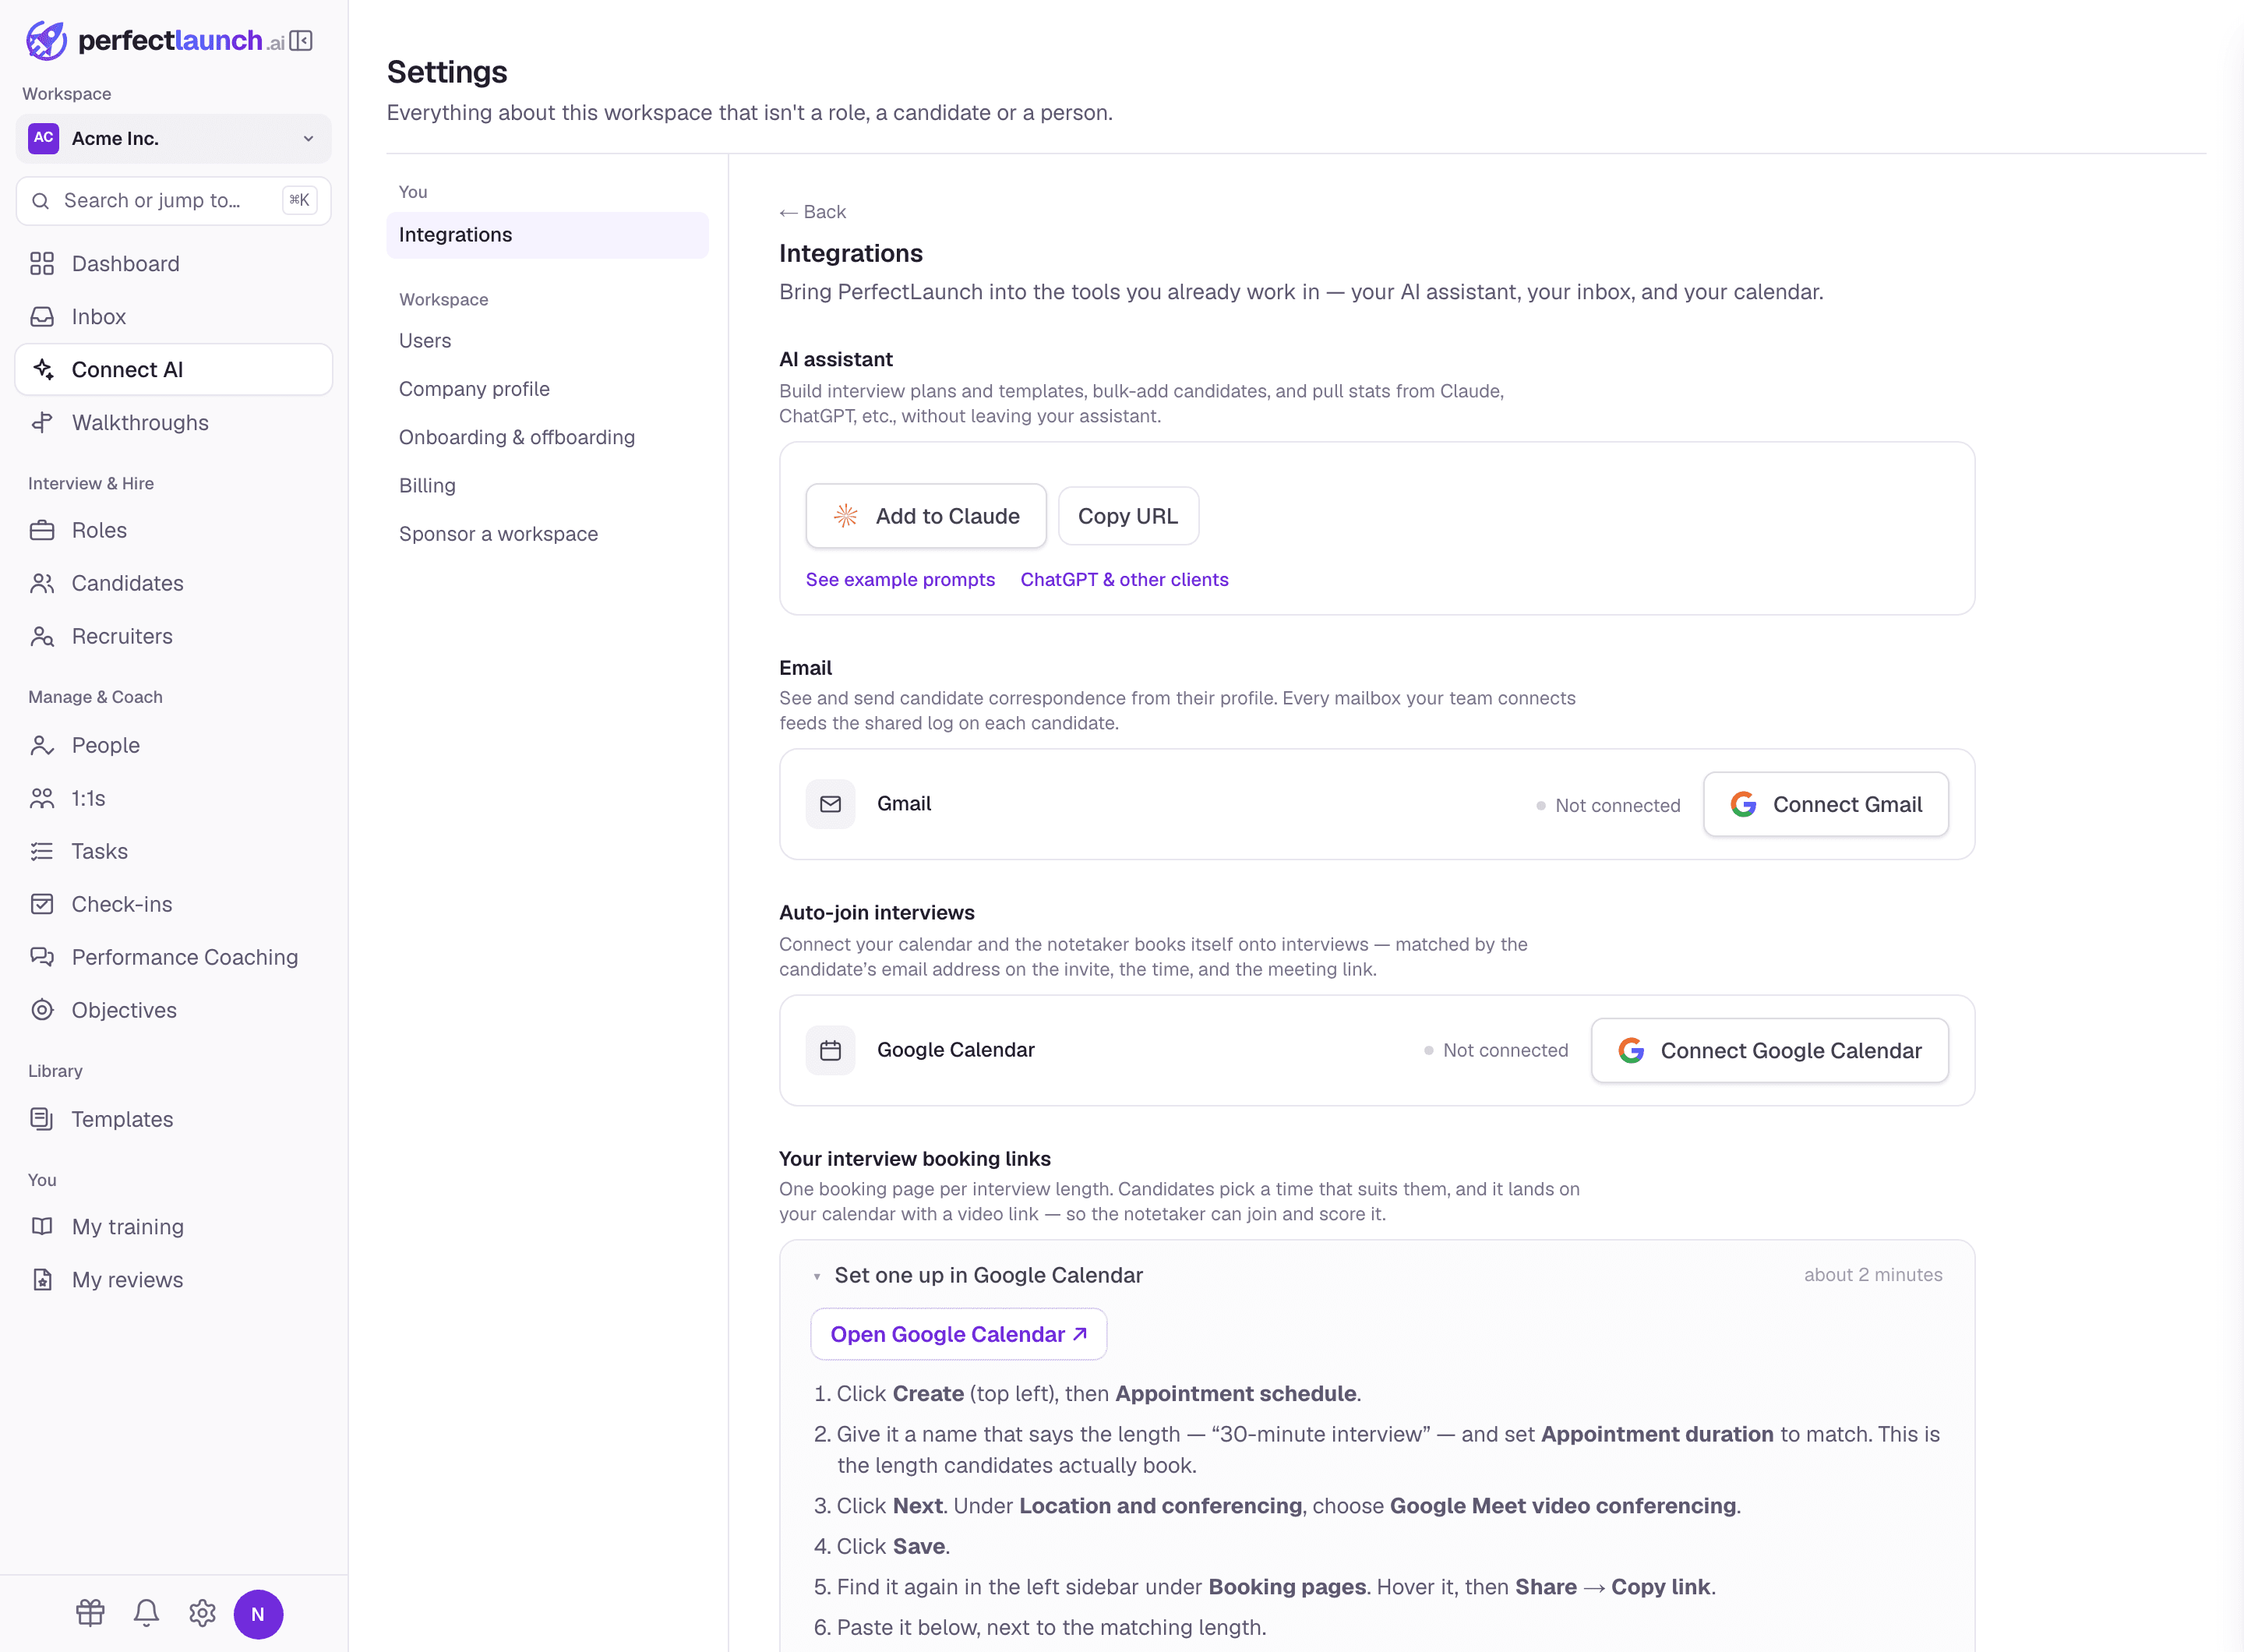Click the Dashboard grid icon

point(42,264)
